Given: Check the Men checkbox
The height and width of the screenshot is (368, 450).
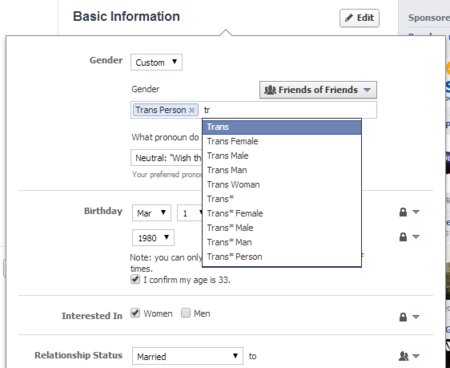Looking at the screenshot, I should (186, 313).
